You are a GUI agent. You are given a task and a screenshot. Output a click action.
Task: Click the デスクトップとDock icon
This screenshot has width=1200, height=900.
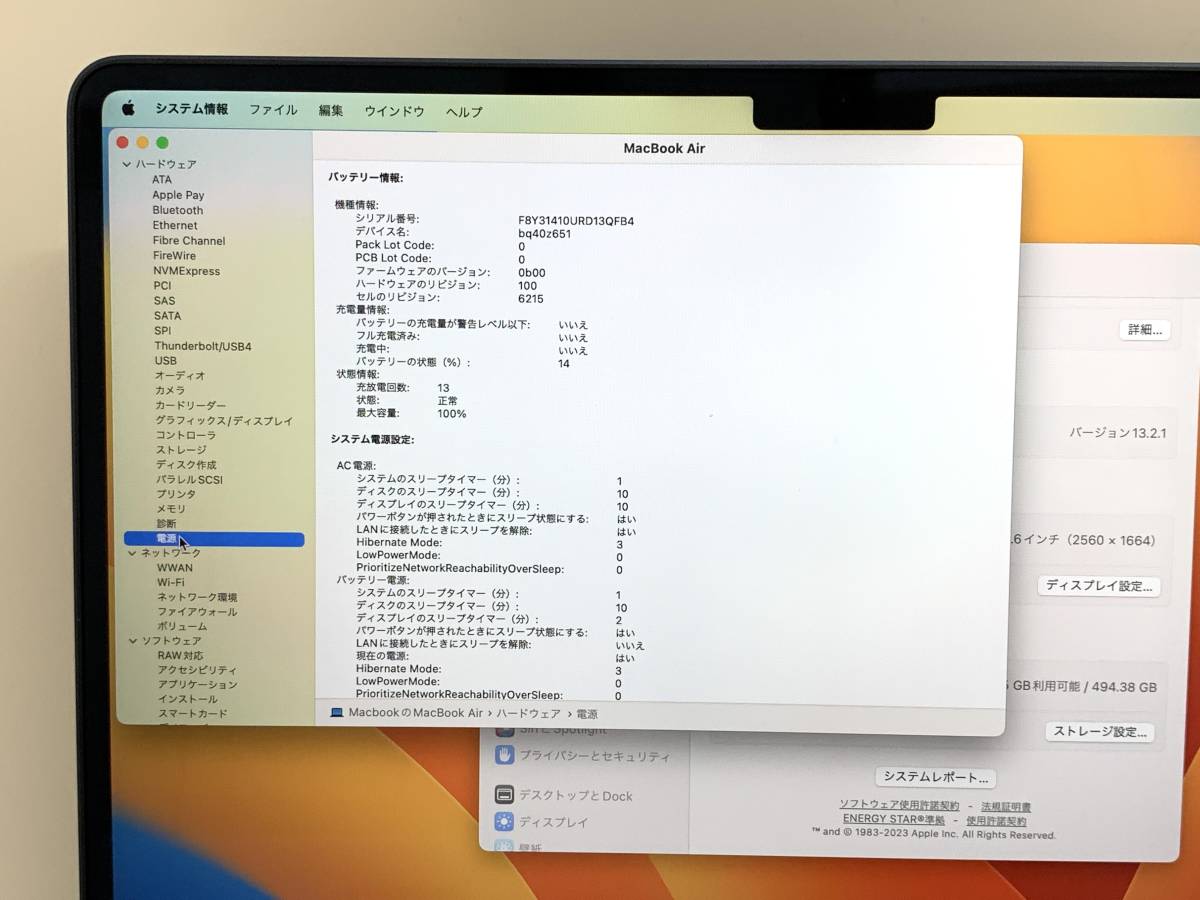click(x=504, y=795)
